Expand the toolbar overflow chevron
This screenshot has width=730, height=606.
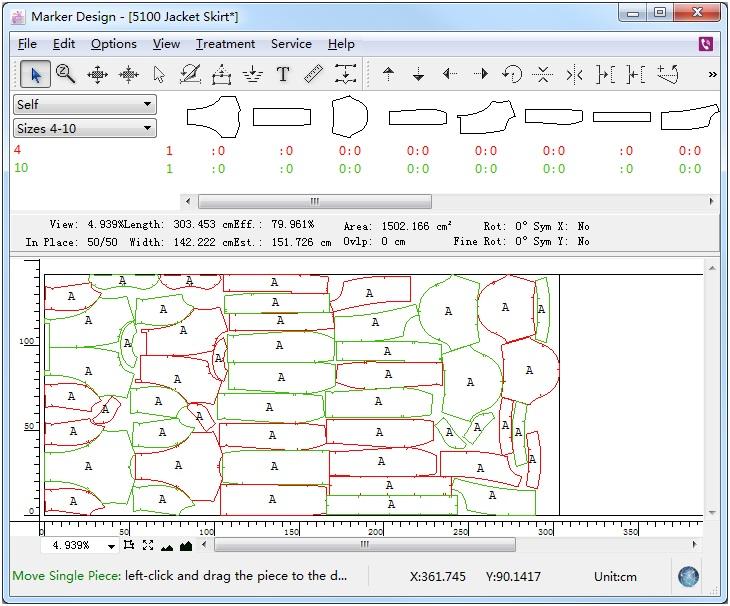pyautogui.click(x=712, y=74)
